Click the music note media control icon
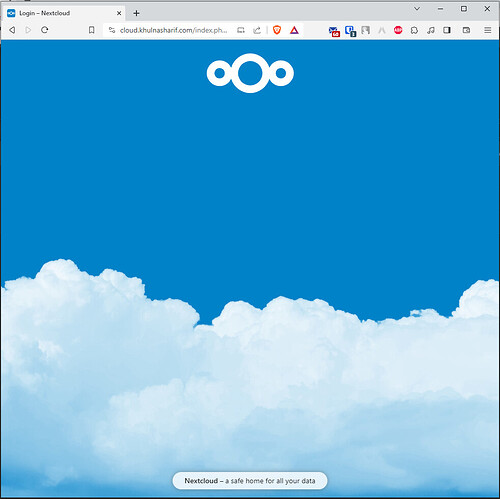The image size is (500, 499). tap(431, 30)
